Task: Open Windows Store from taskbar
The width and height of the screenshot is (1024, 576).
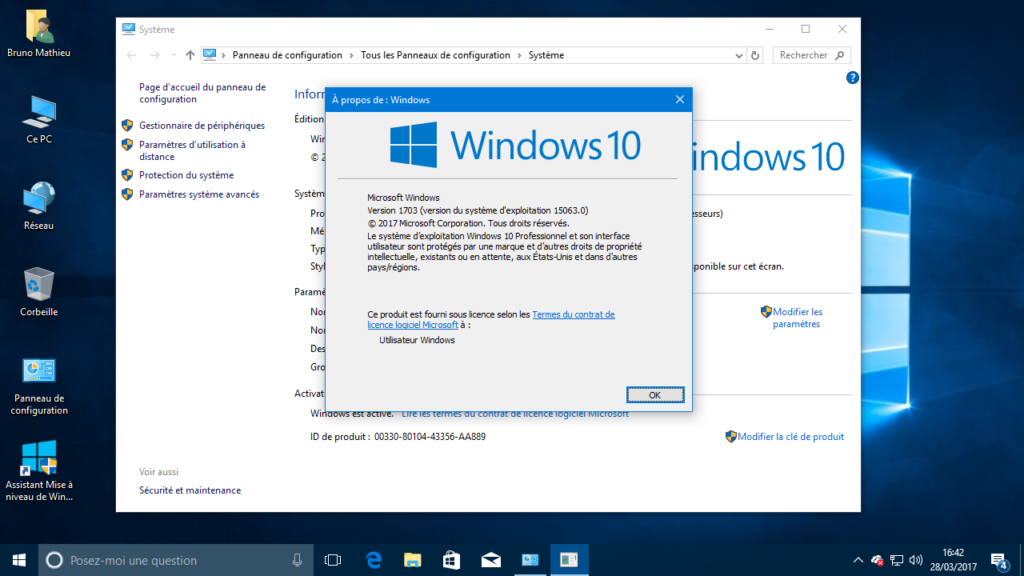Action: tap(451, 560)
